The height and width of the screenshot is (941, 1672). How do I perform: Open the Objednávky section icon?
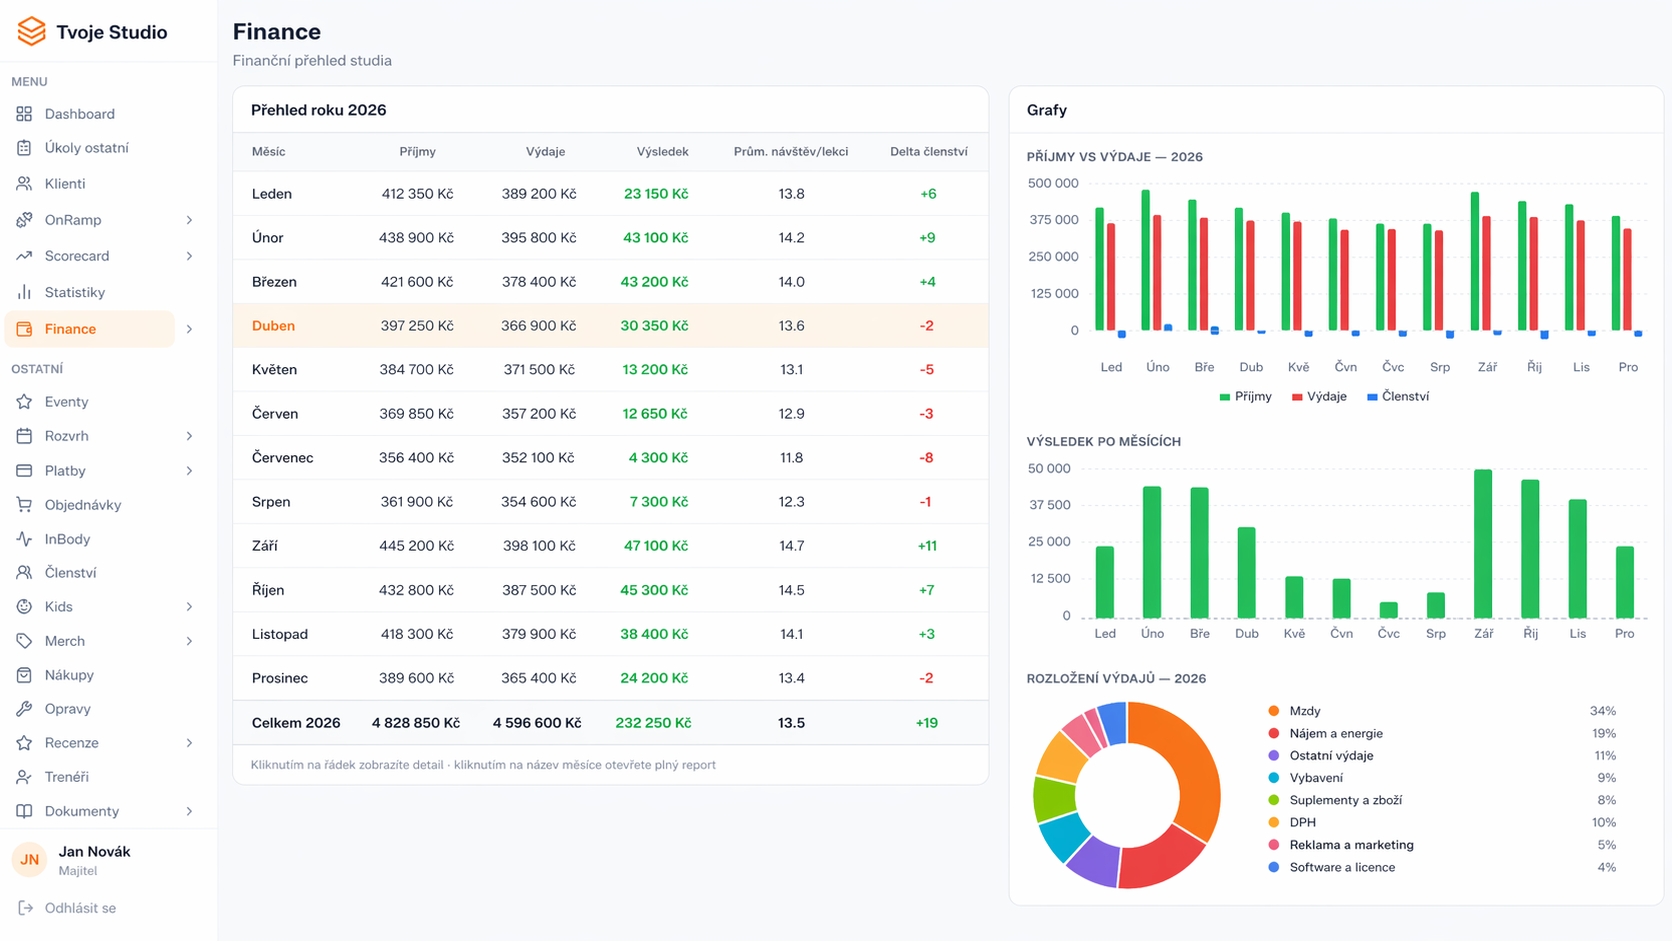pyautogui.click(x=24, y=504)
